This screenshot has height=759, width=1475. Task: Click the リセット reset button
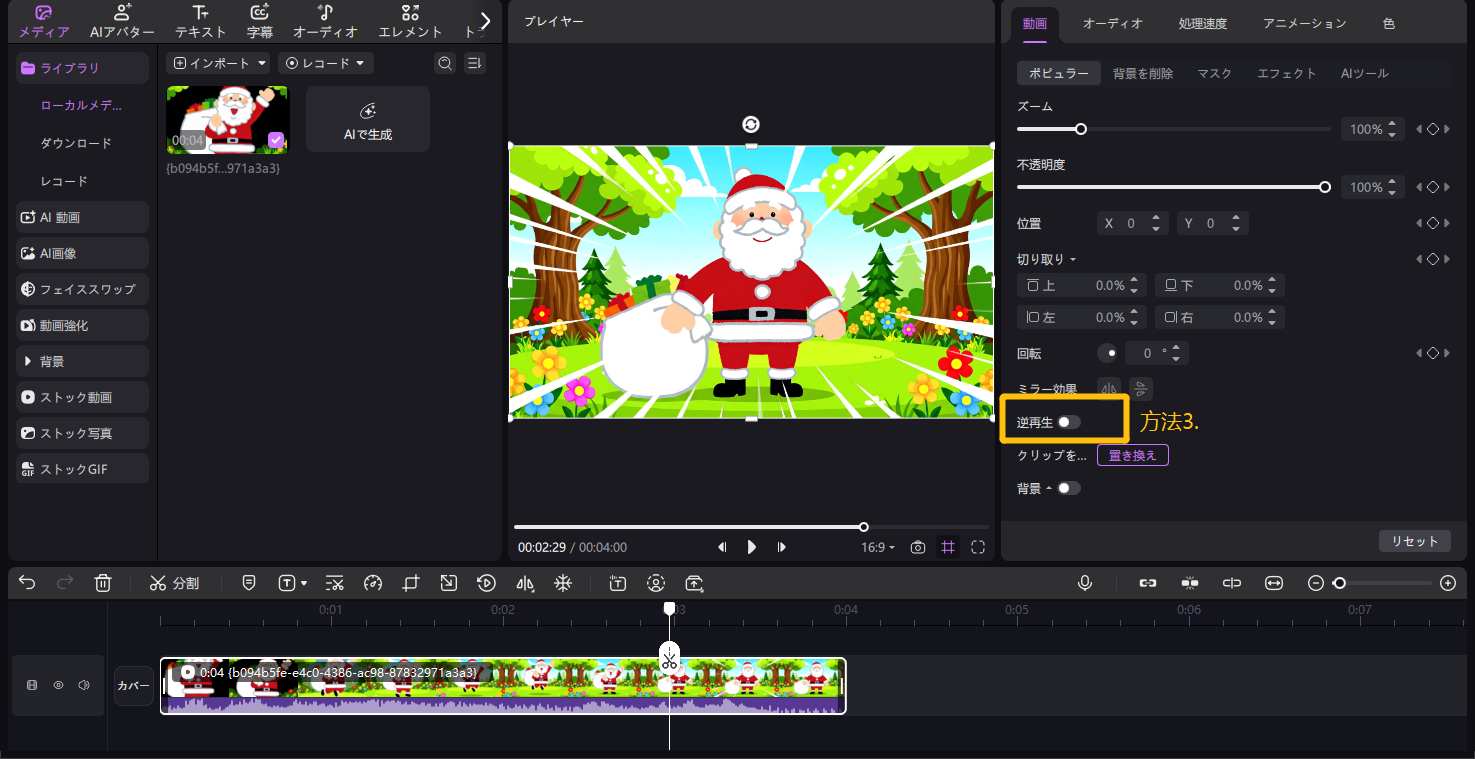point(1414,541)
